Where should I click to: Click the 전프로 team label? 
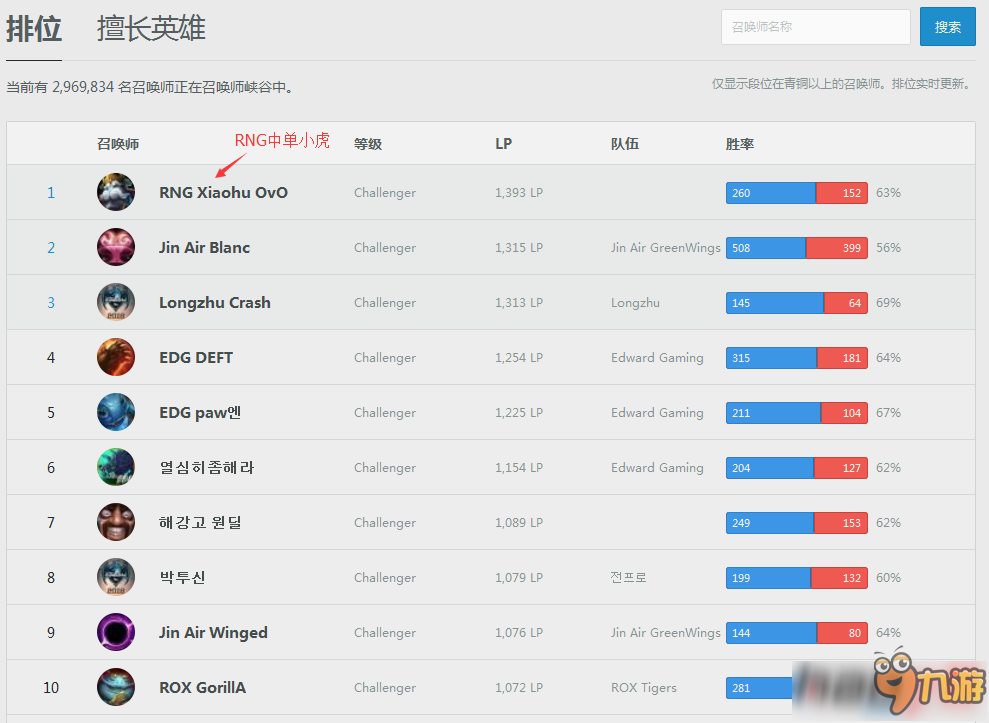pyautogui.click(x=628, y=577)
